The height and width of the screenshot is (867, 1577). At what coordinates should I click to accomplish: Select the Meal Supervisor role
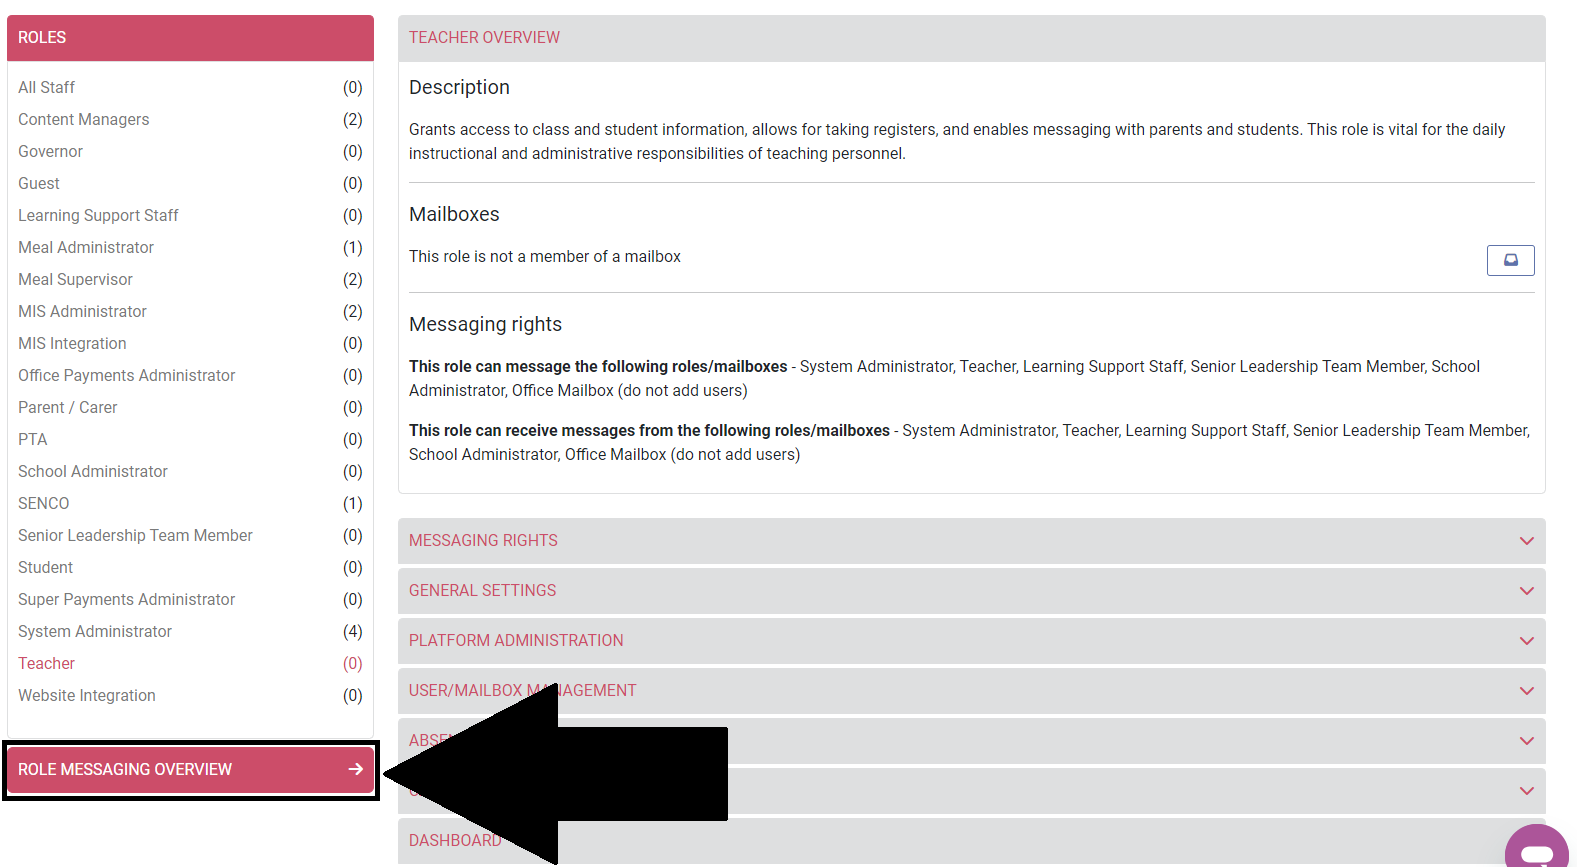[x=75, y=279]
